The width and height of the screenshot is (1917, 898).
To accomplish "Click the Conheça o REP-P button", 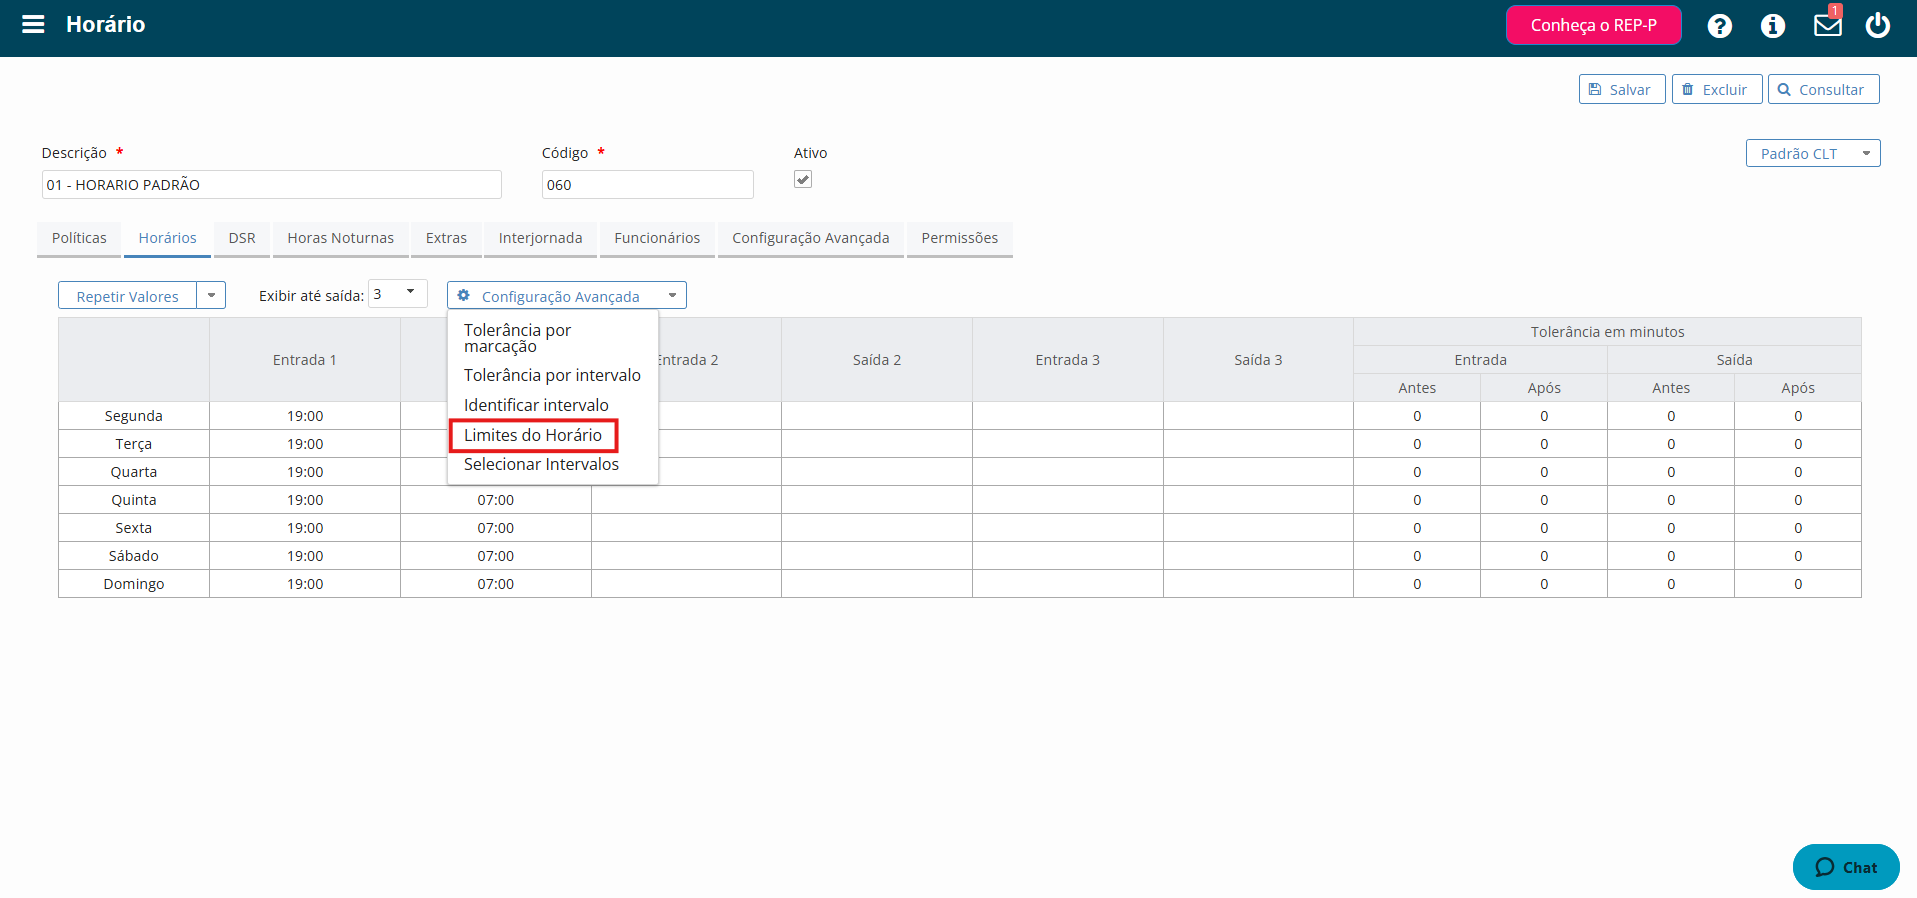I will tap(1593, 25).
